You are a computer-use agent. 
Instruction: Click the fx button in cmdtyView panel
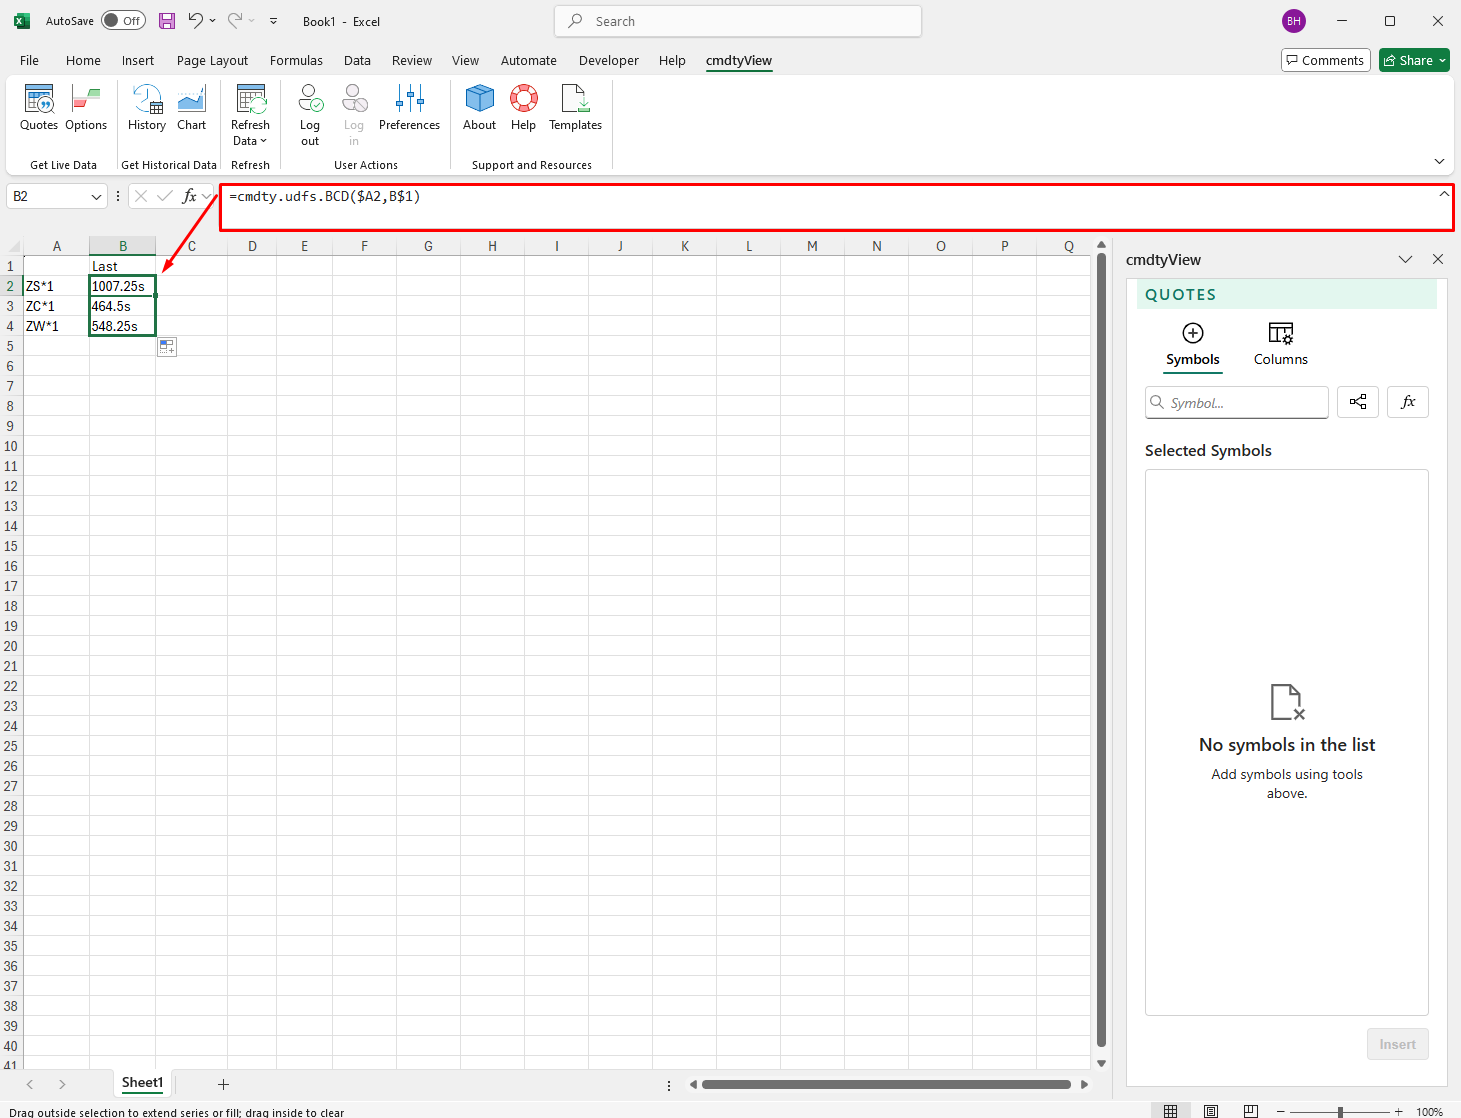[x=1408, y=402]
